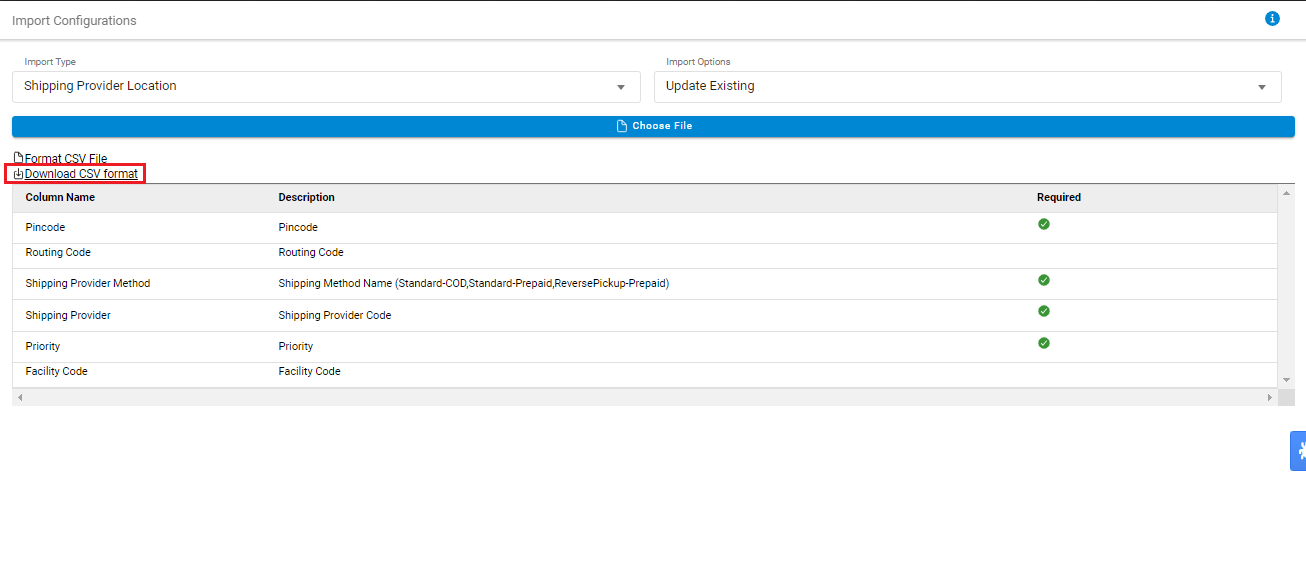This screenshot has height=573, width=1306.
Task: Click the table's scroll up arrow
Action: 1286,192
